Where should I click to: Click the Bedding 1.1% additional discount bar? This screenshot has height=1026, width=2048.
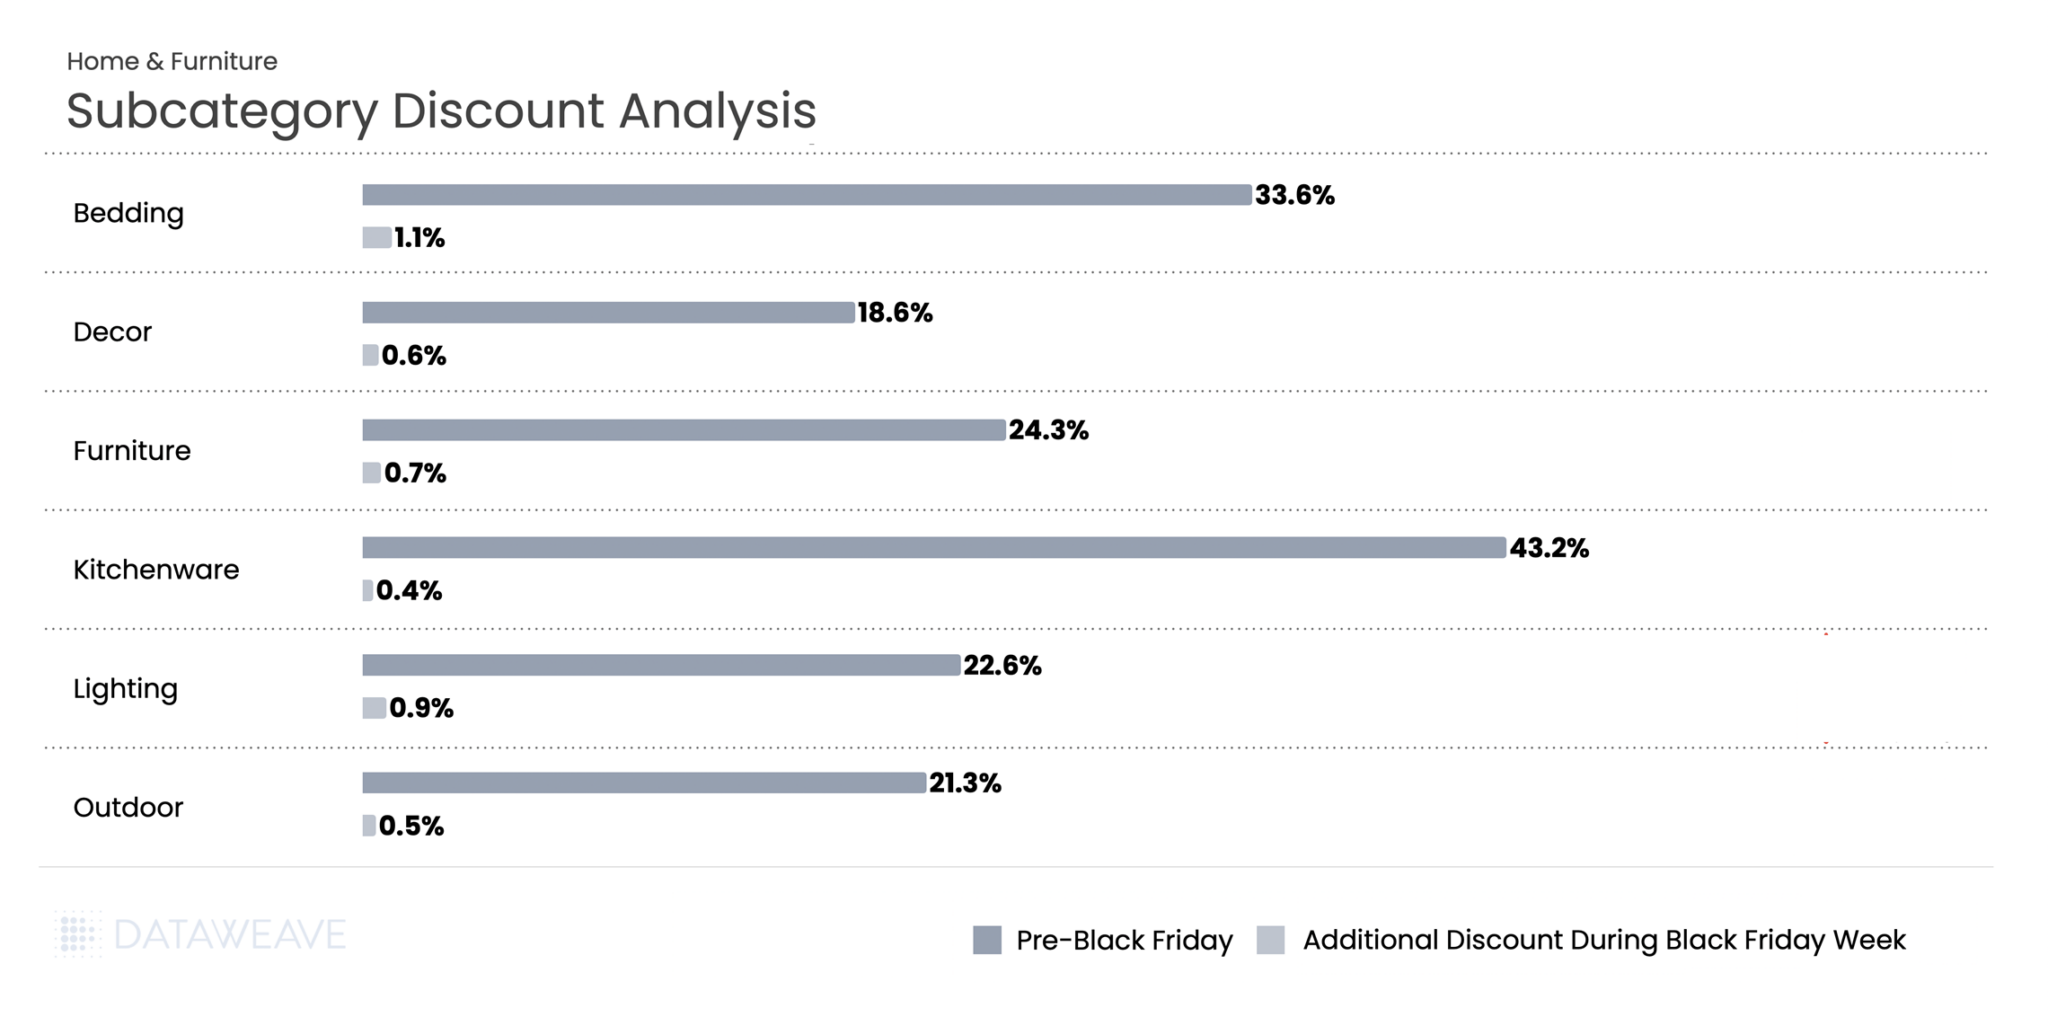(377, 238)
